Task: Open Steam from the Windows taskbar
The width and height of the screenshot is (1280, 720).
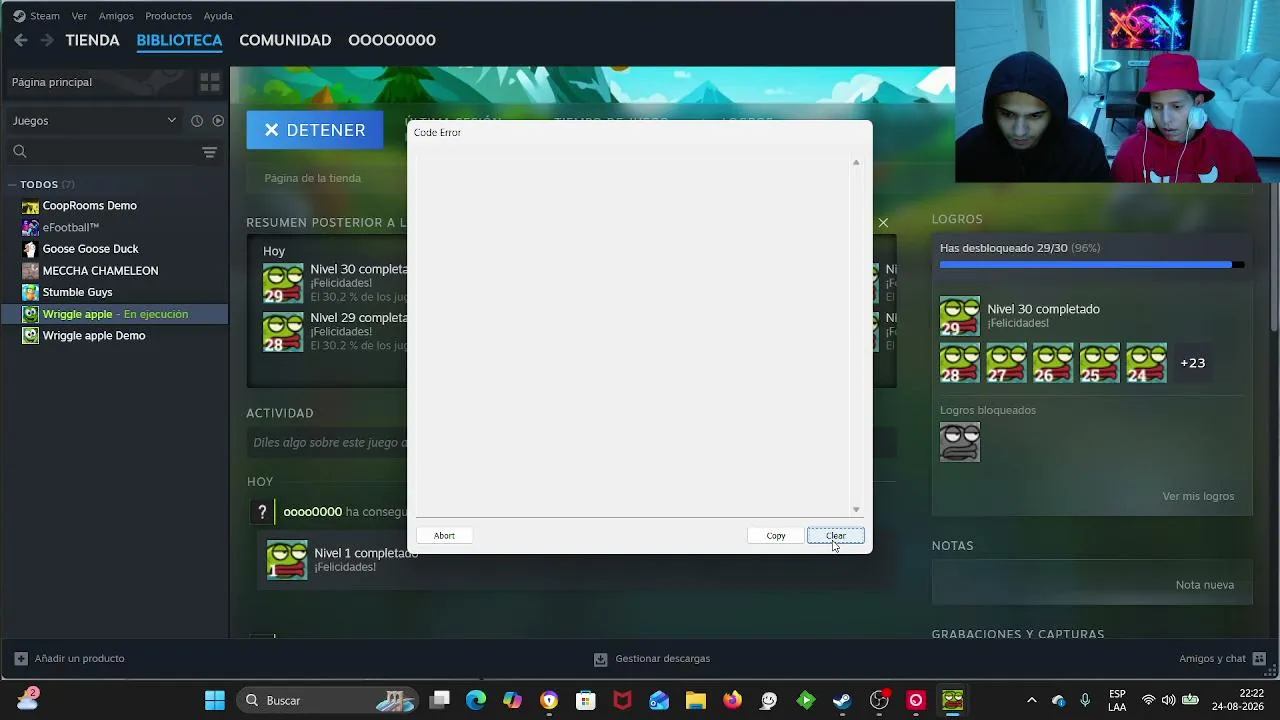Action: pyautogui.click(x=842, y=700)
